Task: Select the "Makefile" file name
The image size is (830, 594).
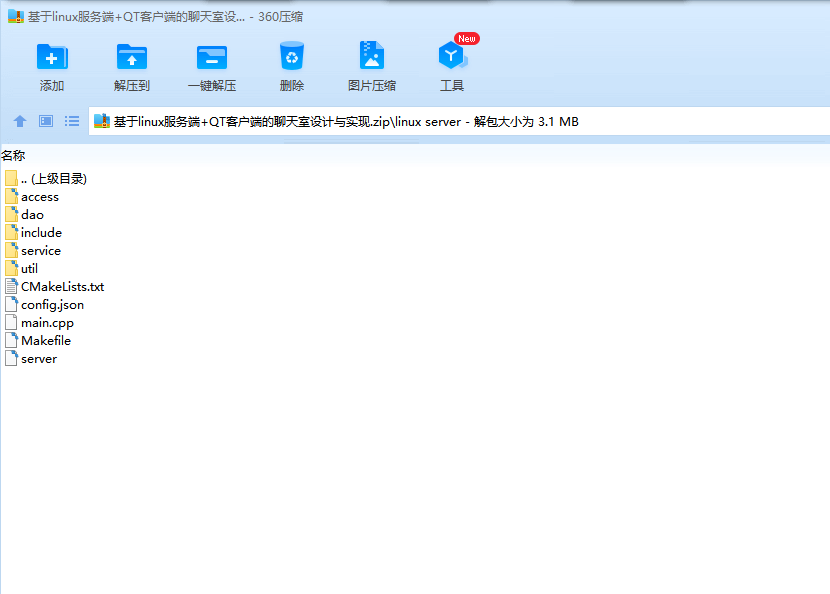Action: (46, 340)
